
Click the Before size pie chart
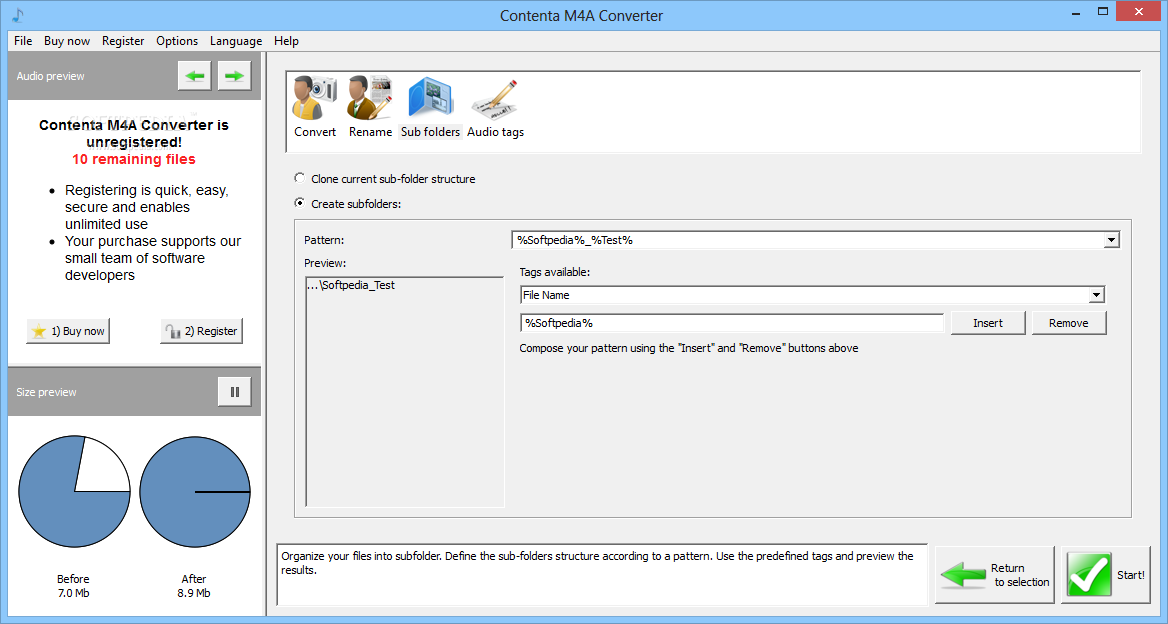(74, 492)
